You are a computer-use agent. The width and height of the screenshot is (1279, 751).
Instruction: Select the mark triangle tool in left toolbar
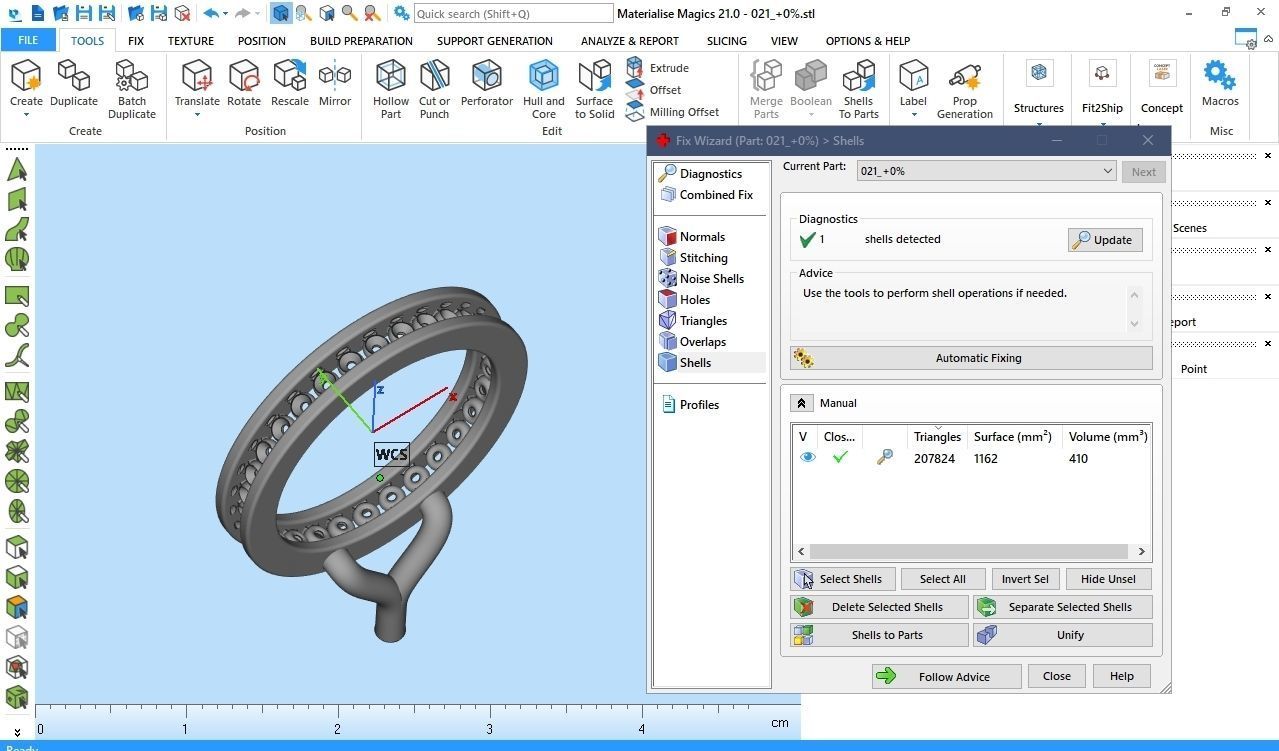[17, 169]
